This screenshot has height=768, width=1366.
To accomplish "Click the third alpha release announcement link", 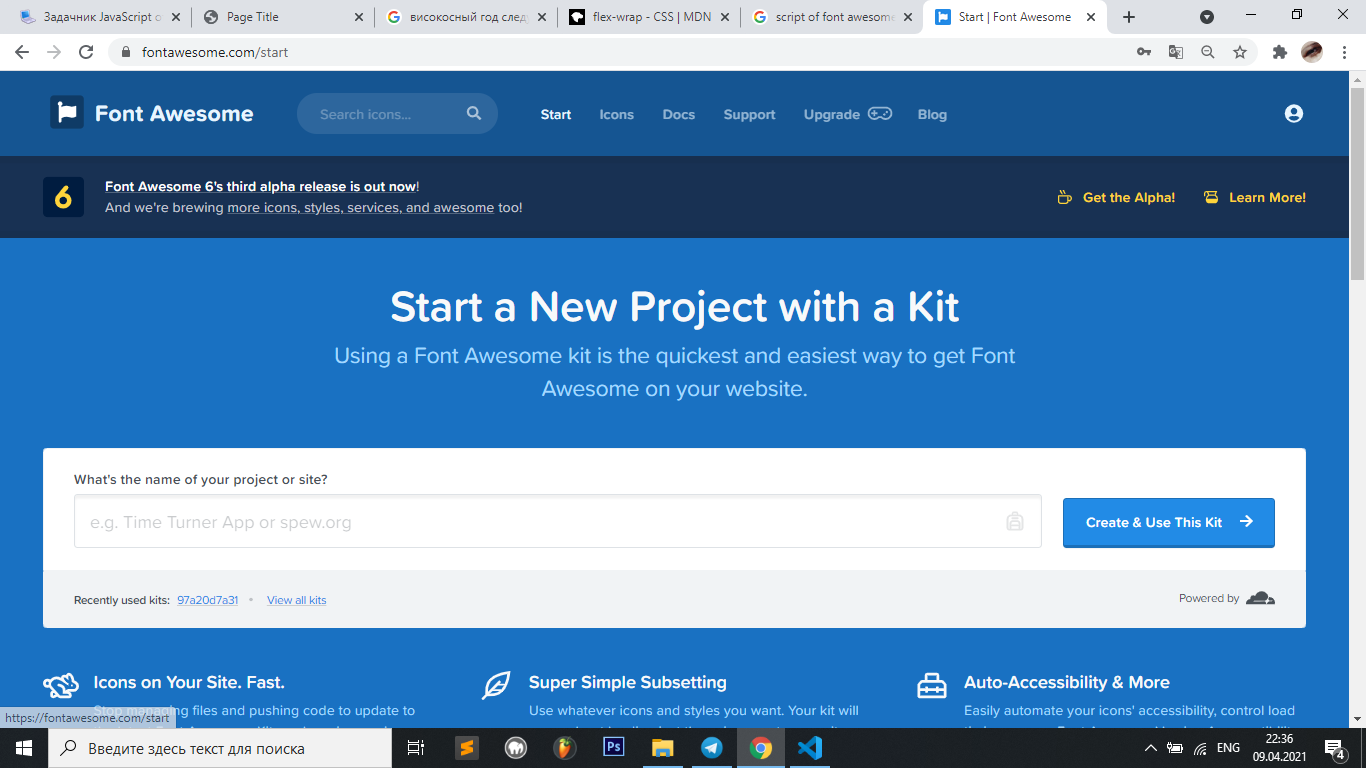I will [x=260, y=186].
